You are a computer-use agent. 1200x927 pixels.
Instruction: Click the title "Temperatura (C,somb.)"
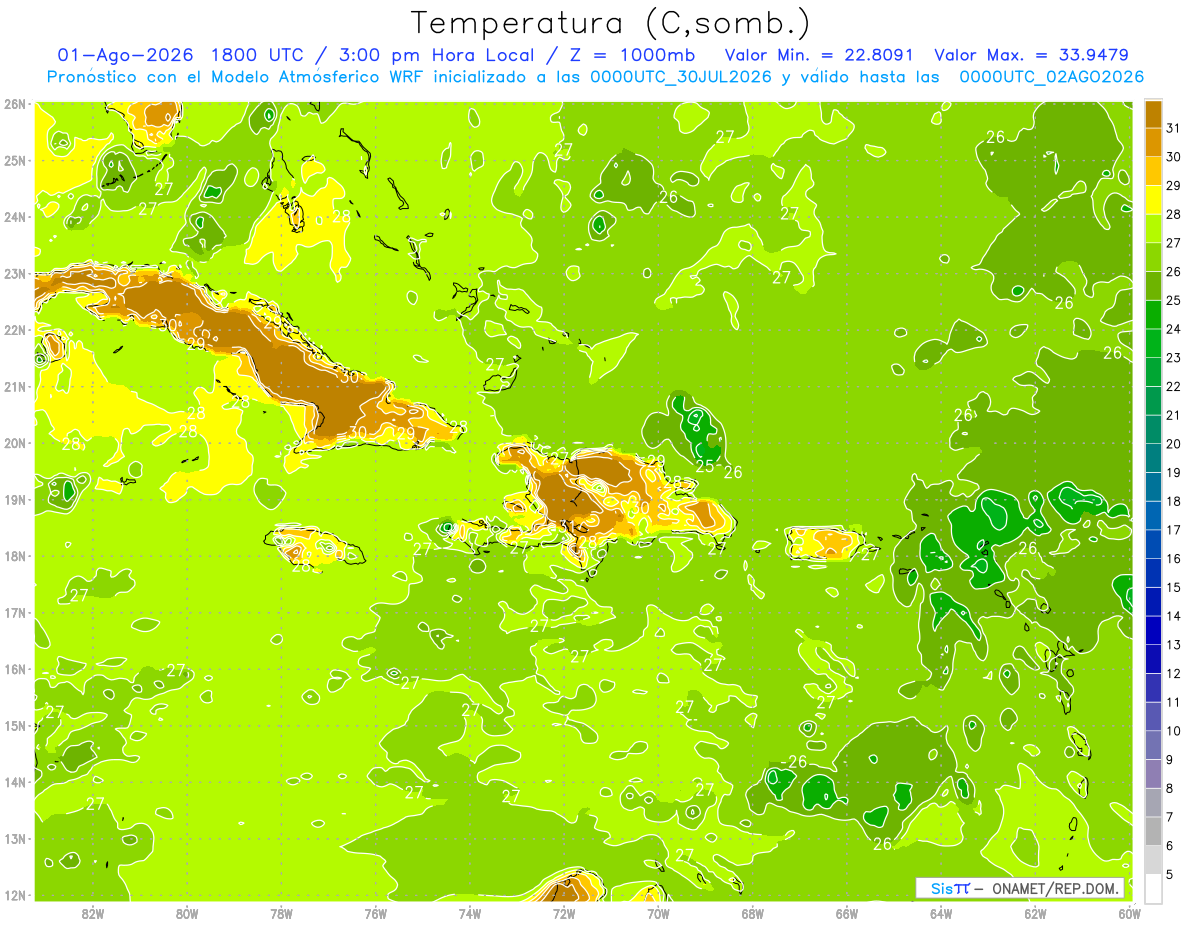click(610, 23)
